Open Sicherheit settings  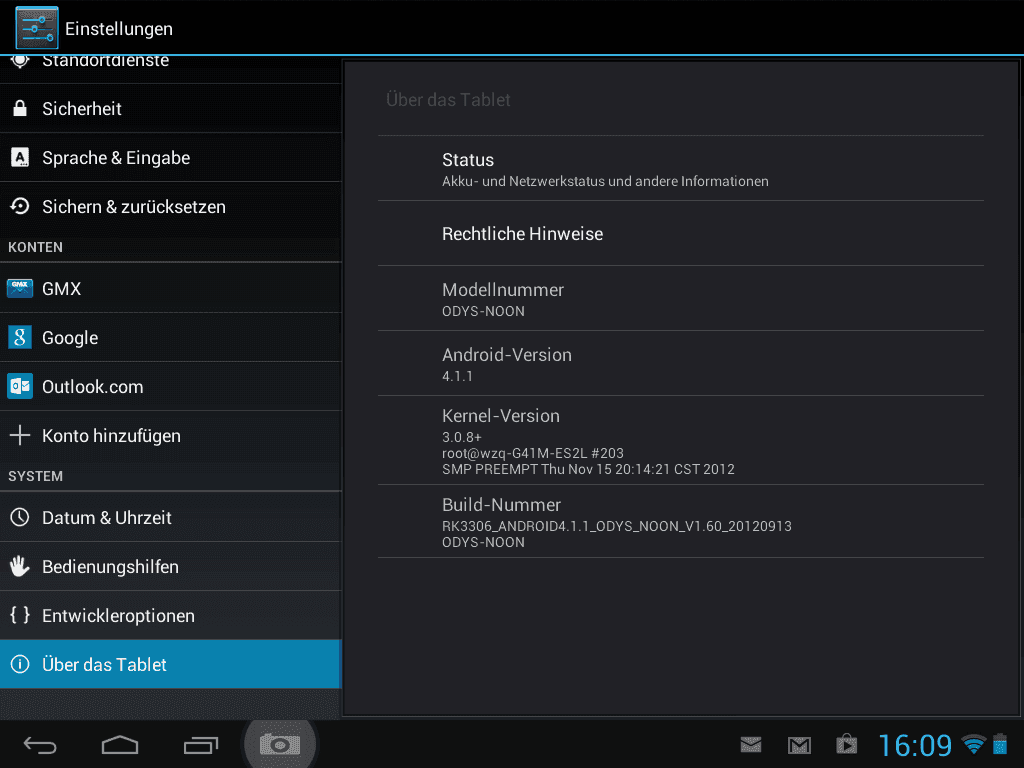pos(170,108)
